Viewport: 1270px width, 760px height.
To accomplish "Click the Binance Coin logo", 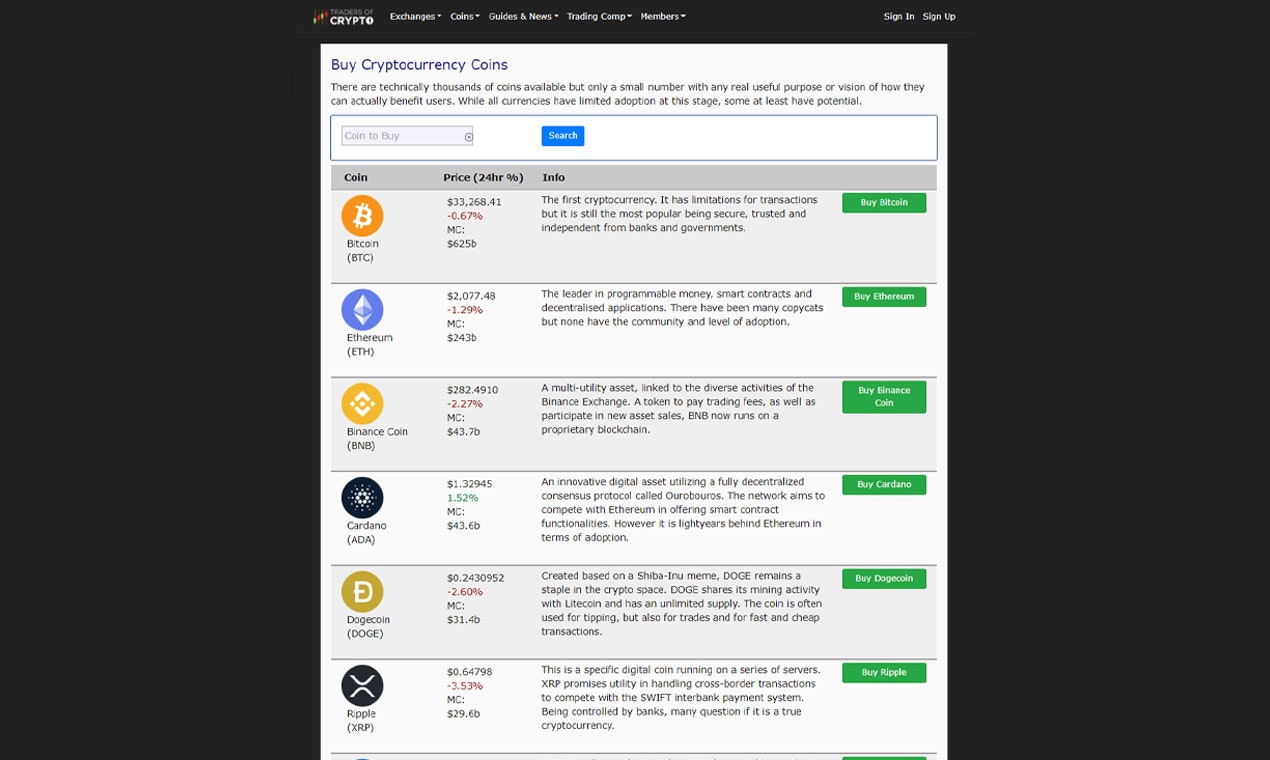I will click(362, 403).
